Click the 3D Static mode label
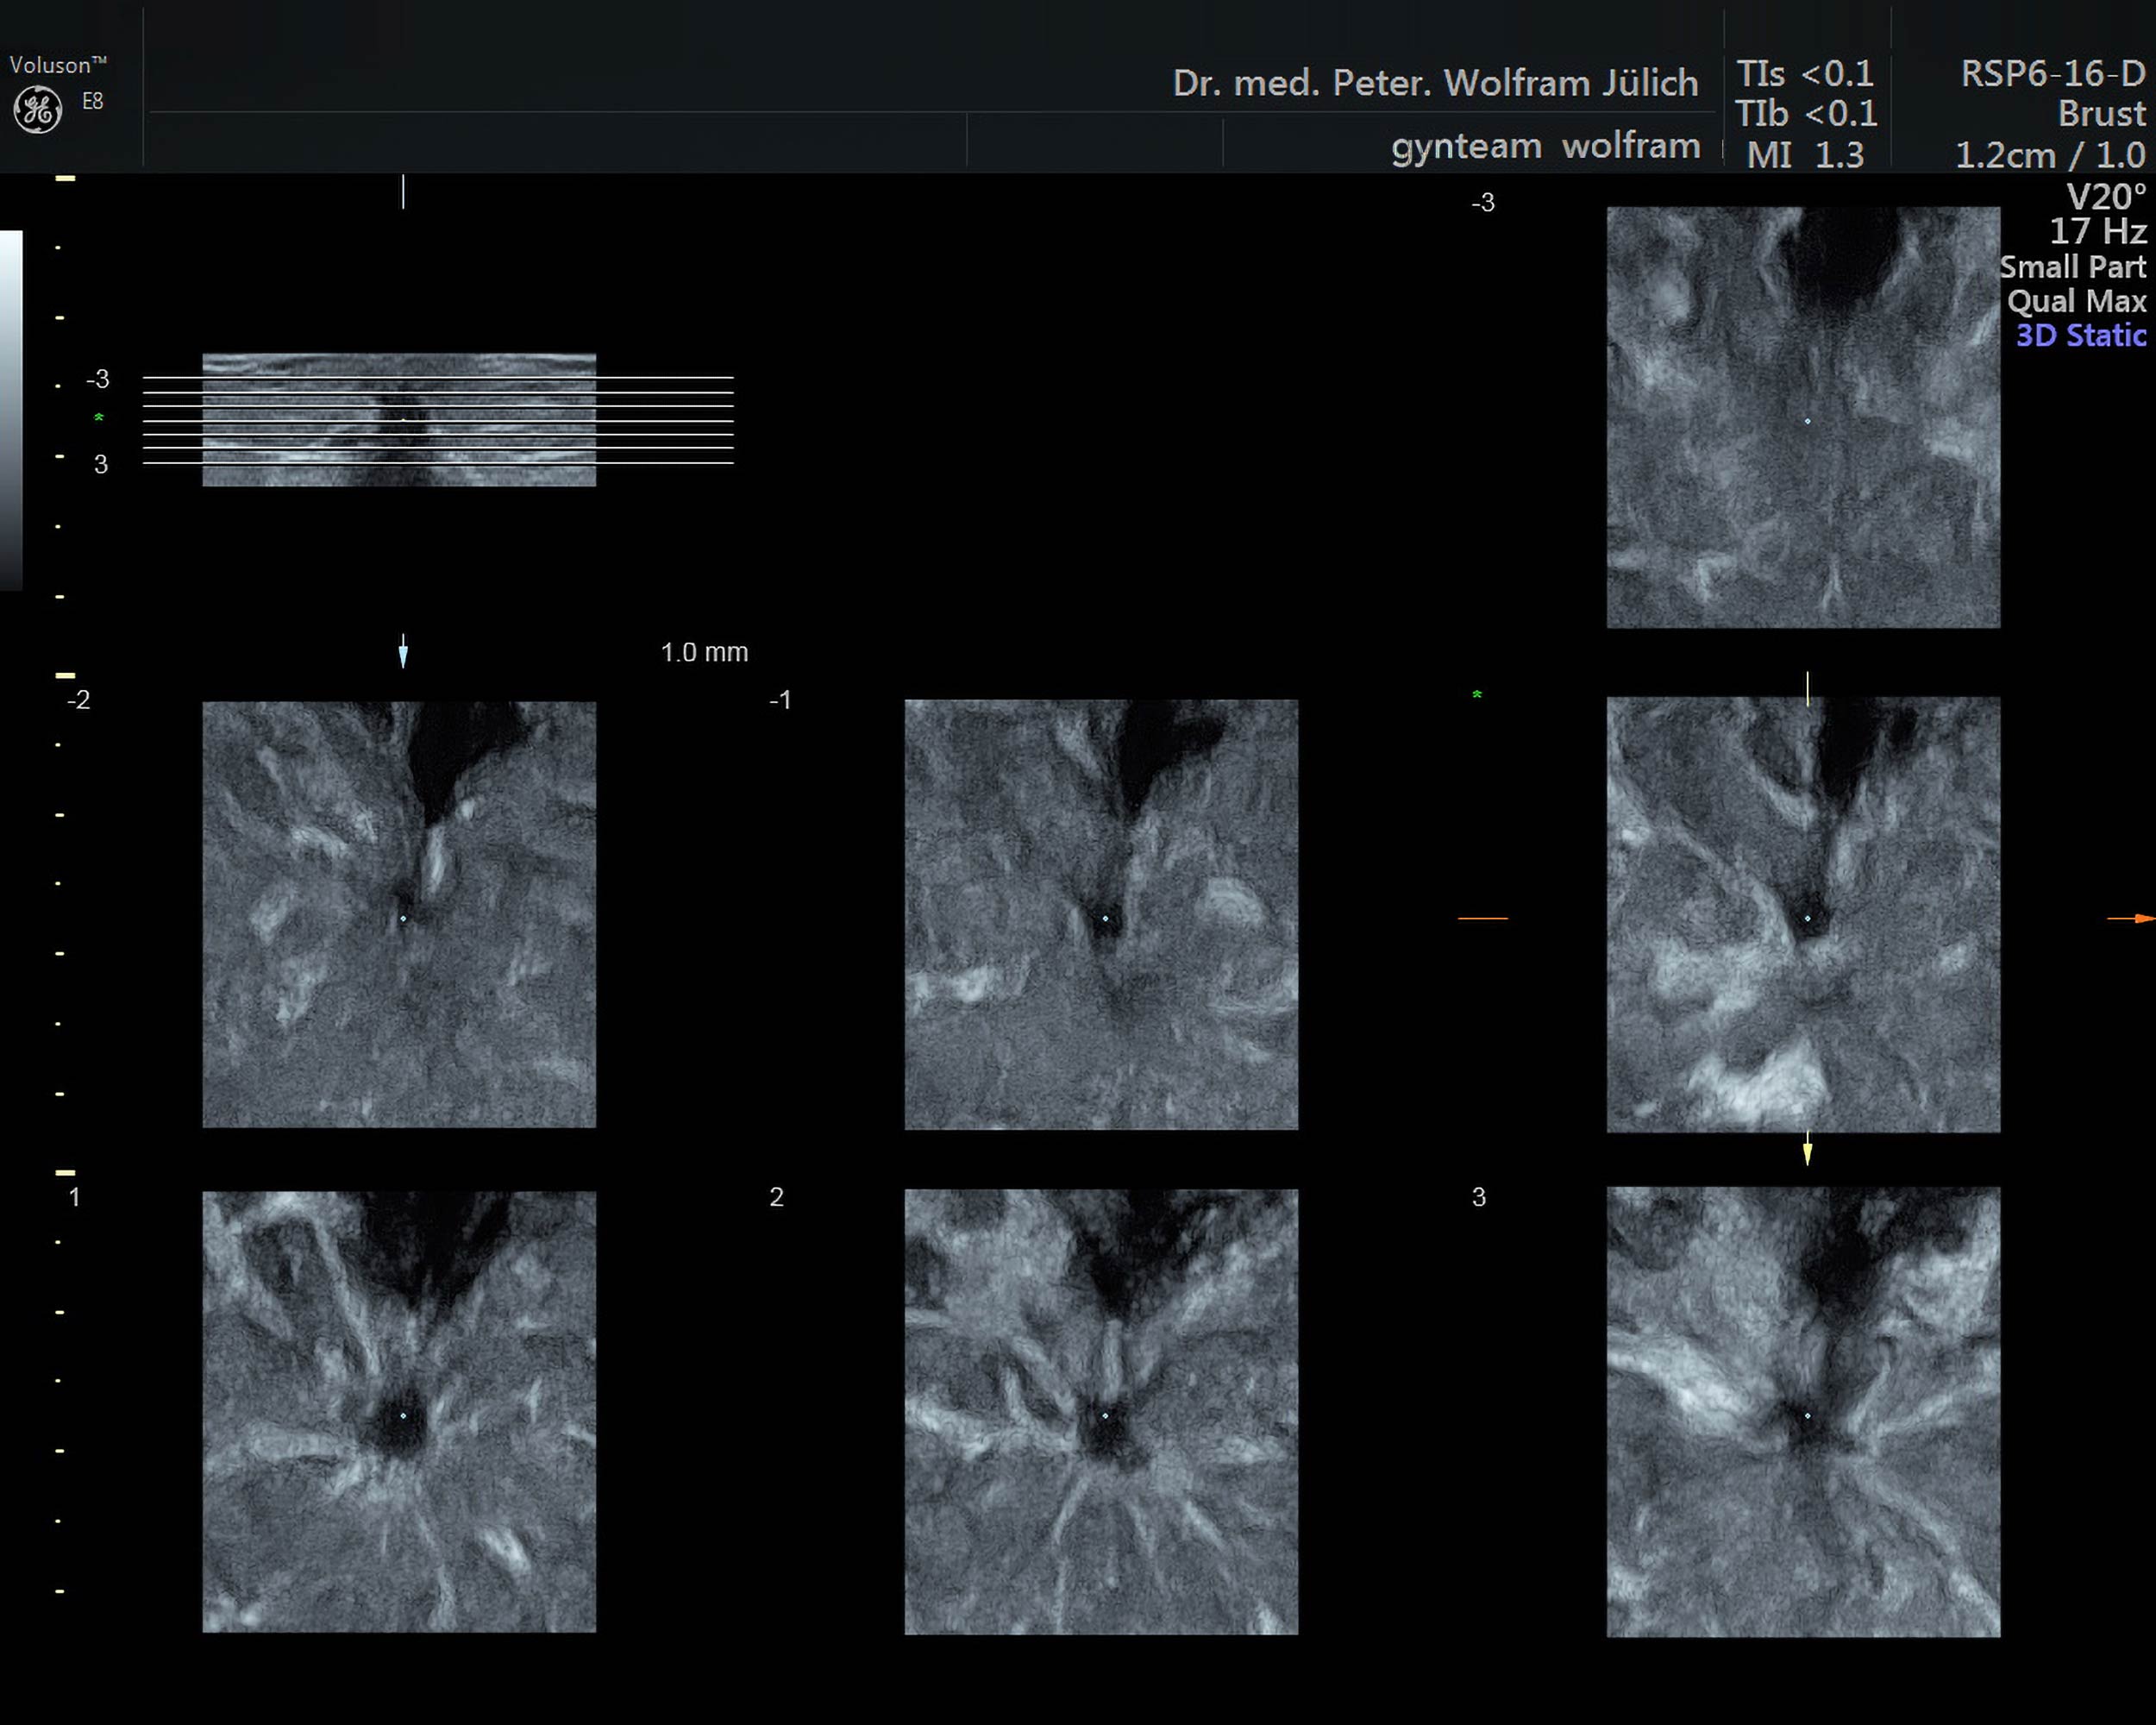The image size is (2156, 1725). coord(2080,335)
